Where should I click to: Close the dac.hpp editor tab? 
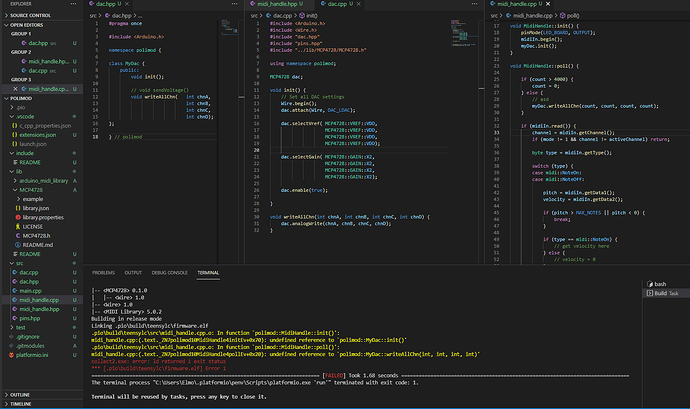tap(127, 4)
